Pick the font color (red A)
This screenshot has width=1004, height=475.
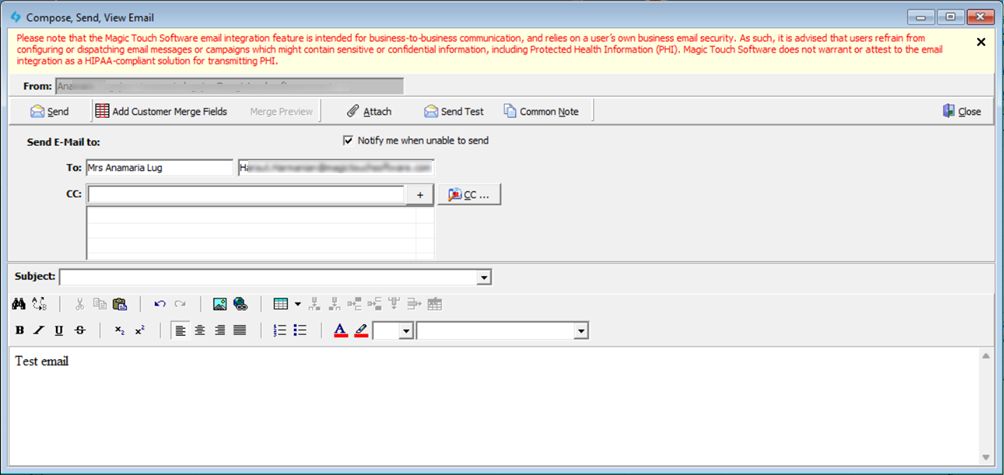point(340,330)
